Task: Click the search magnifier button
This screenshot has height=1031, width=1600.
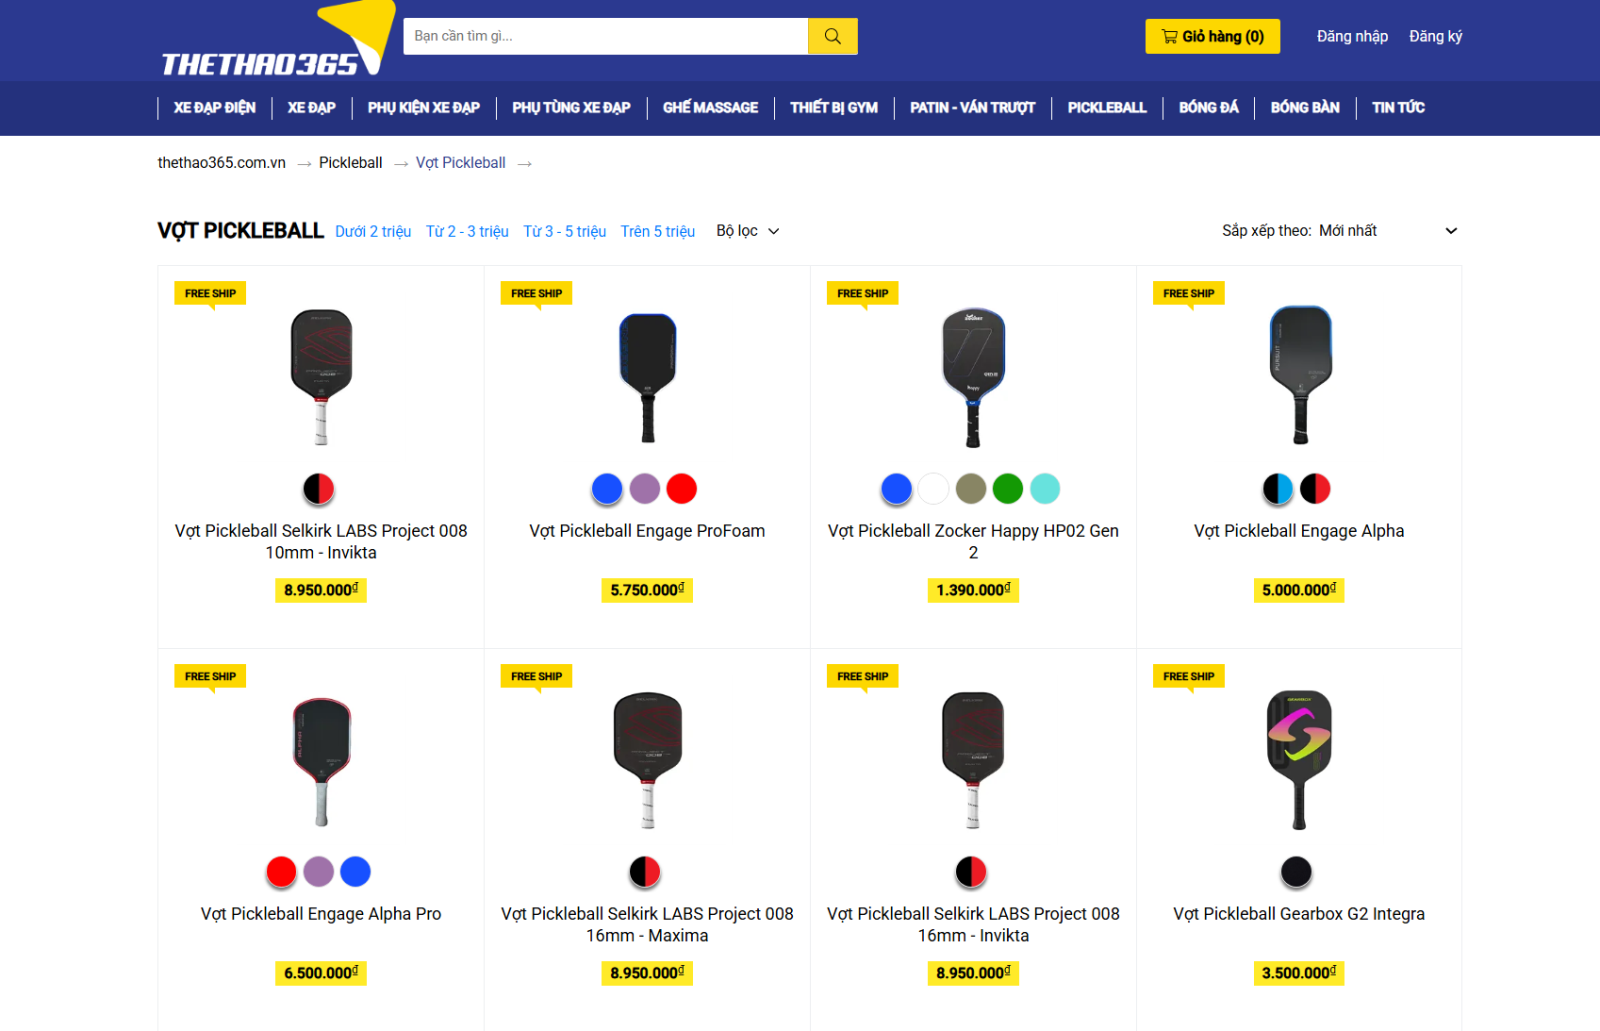Action: (x=832, y=36)
